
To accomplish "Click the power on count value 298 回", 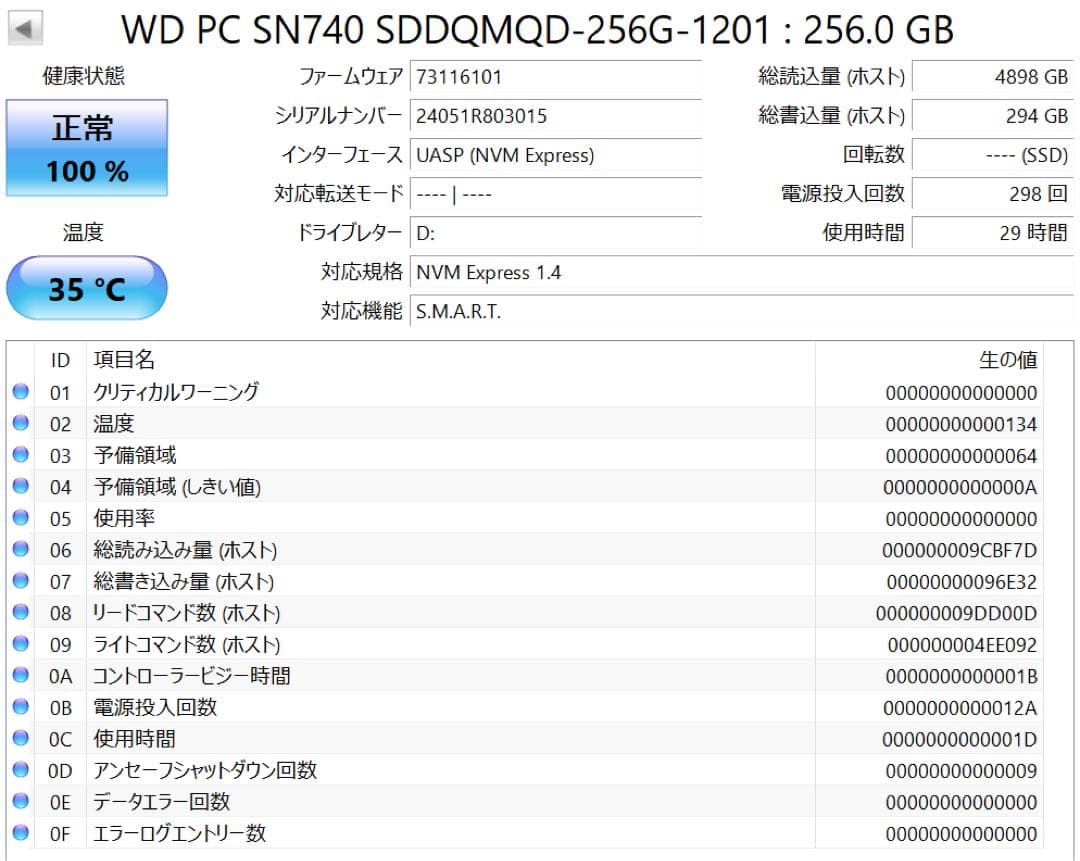I will pyautogui.click(x=993, y=194).
